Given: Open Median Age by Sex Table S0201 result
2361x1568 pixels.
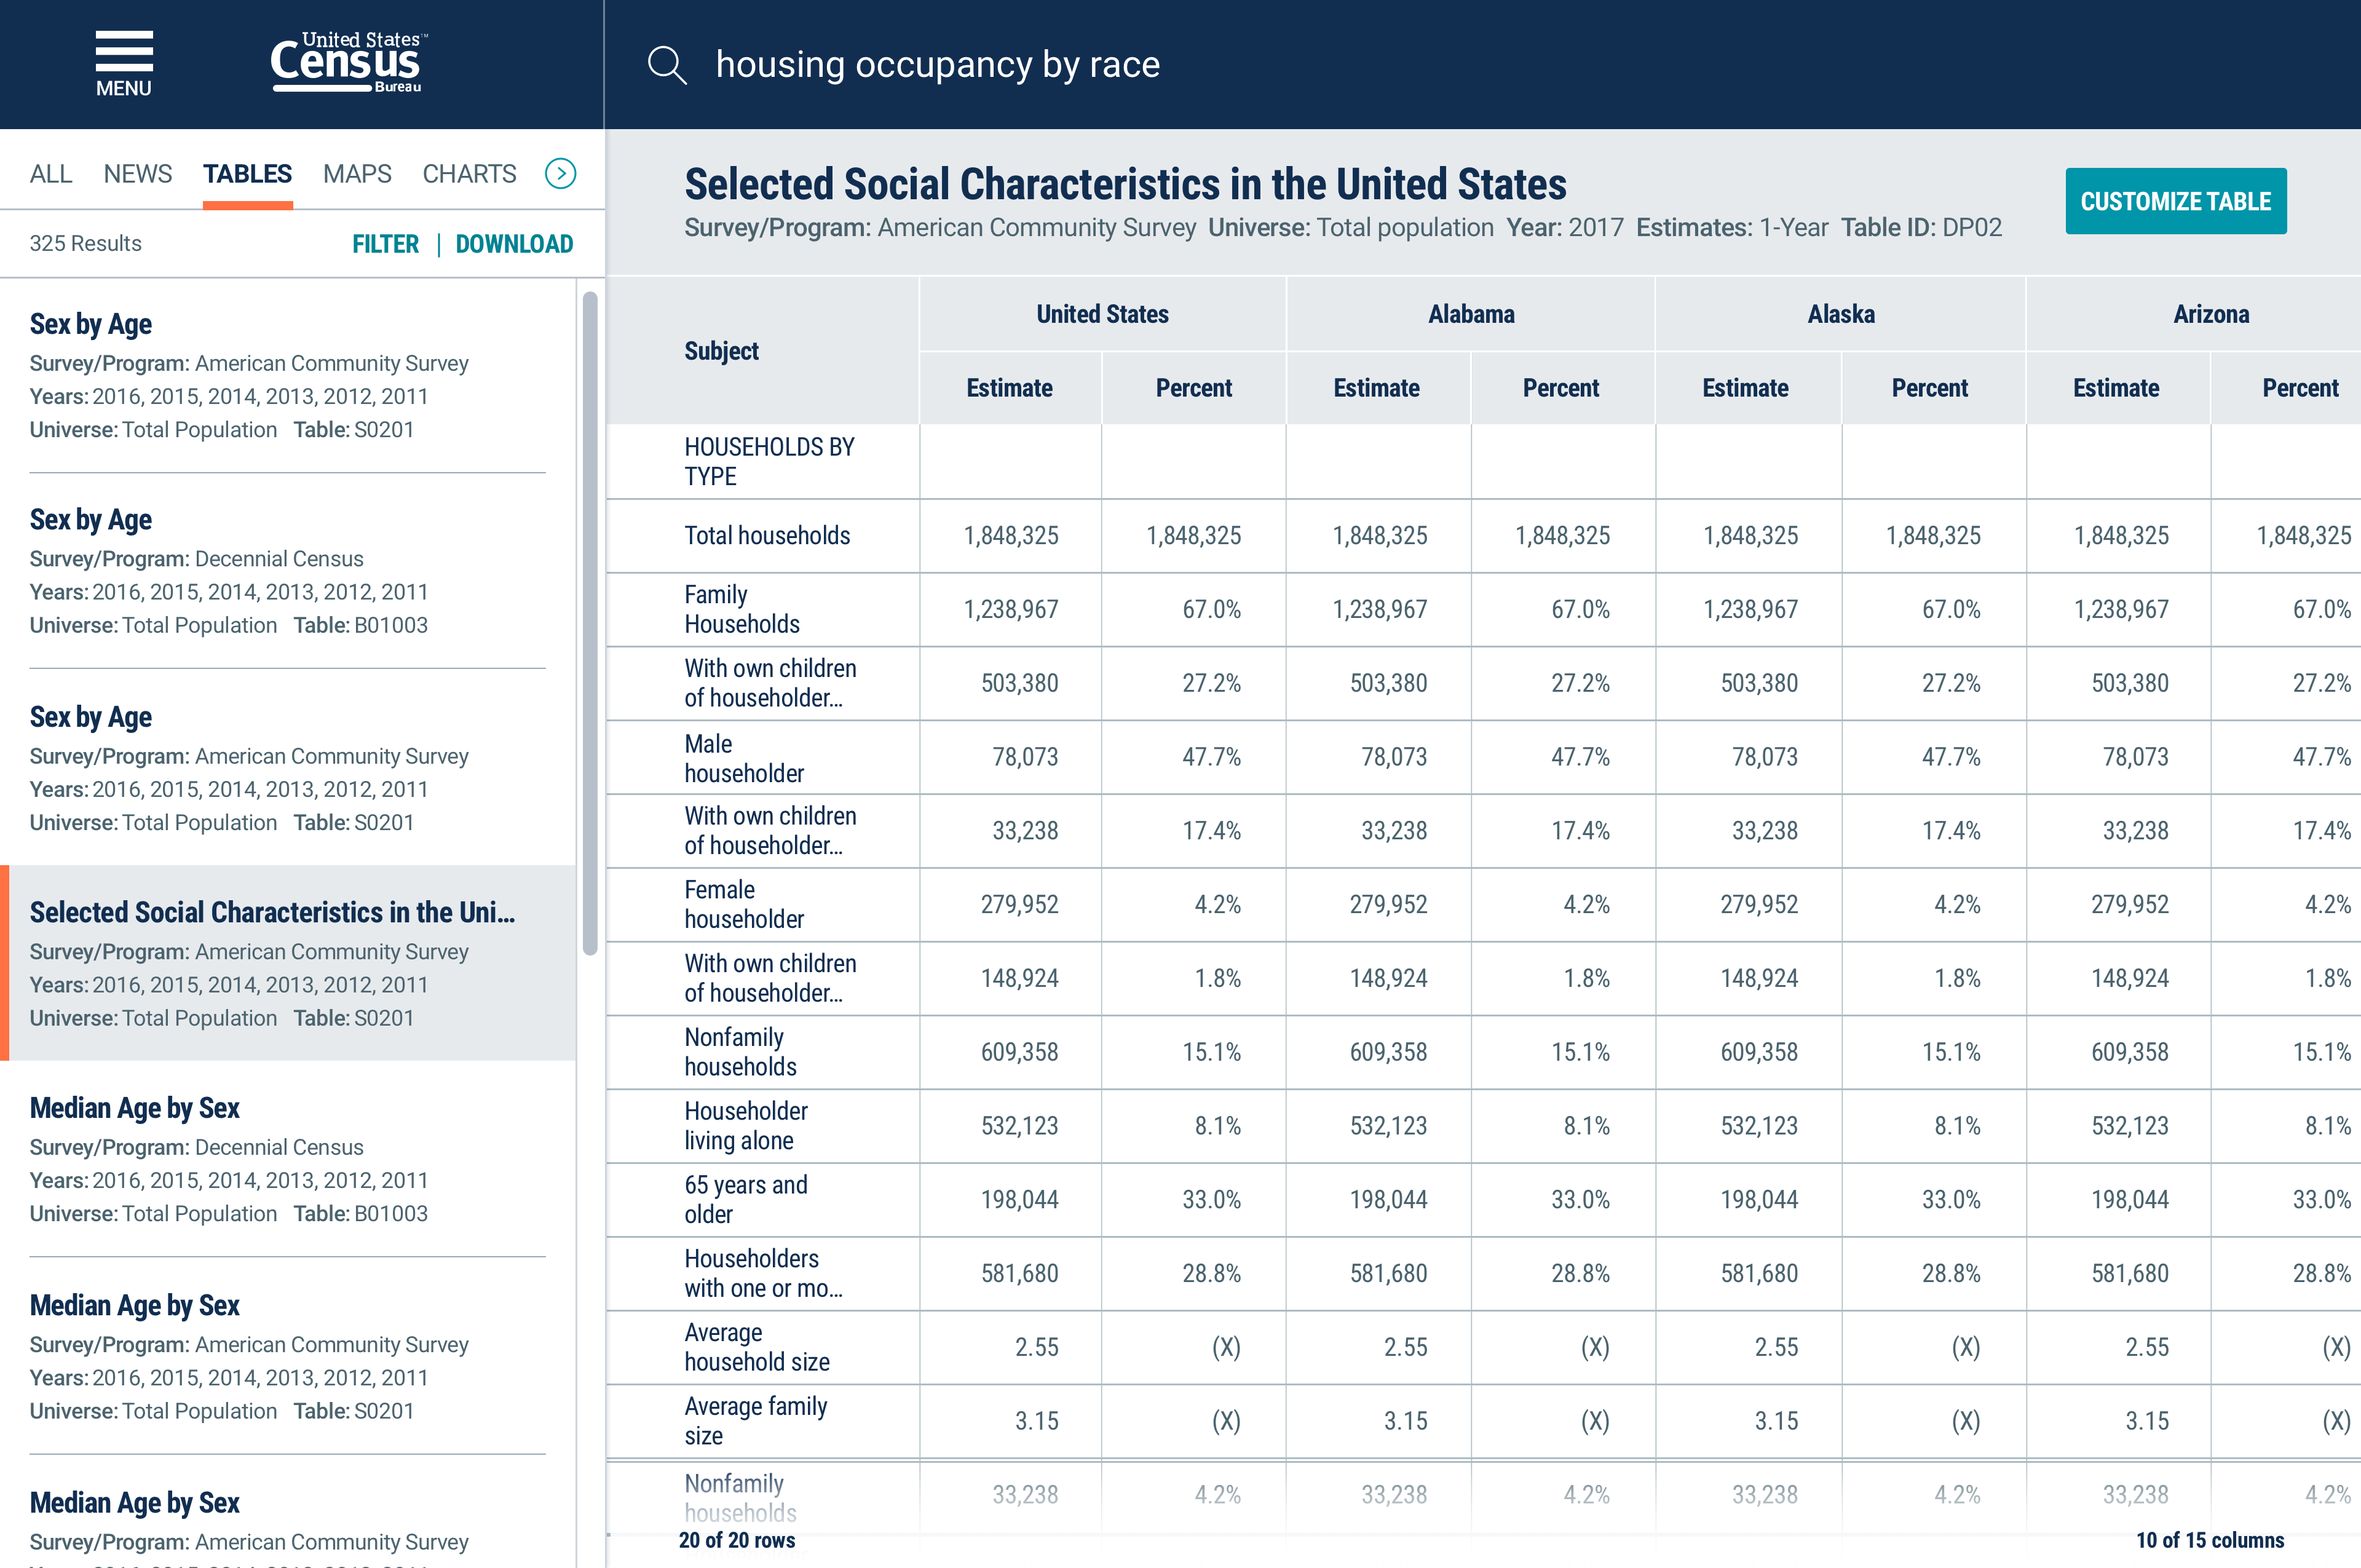Looking at the screenshot, I should (x=288, y=1357).
